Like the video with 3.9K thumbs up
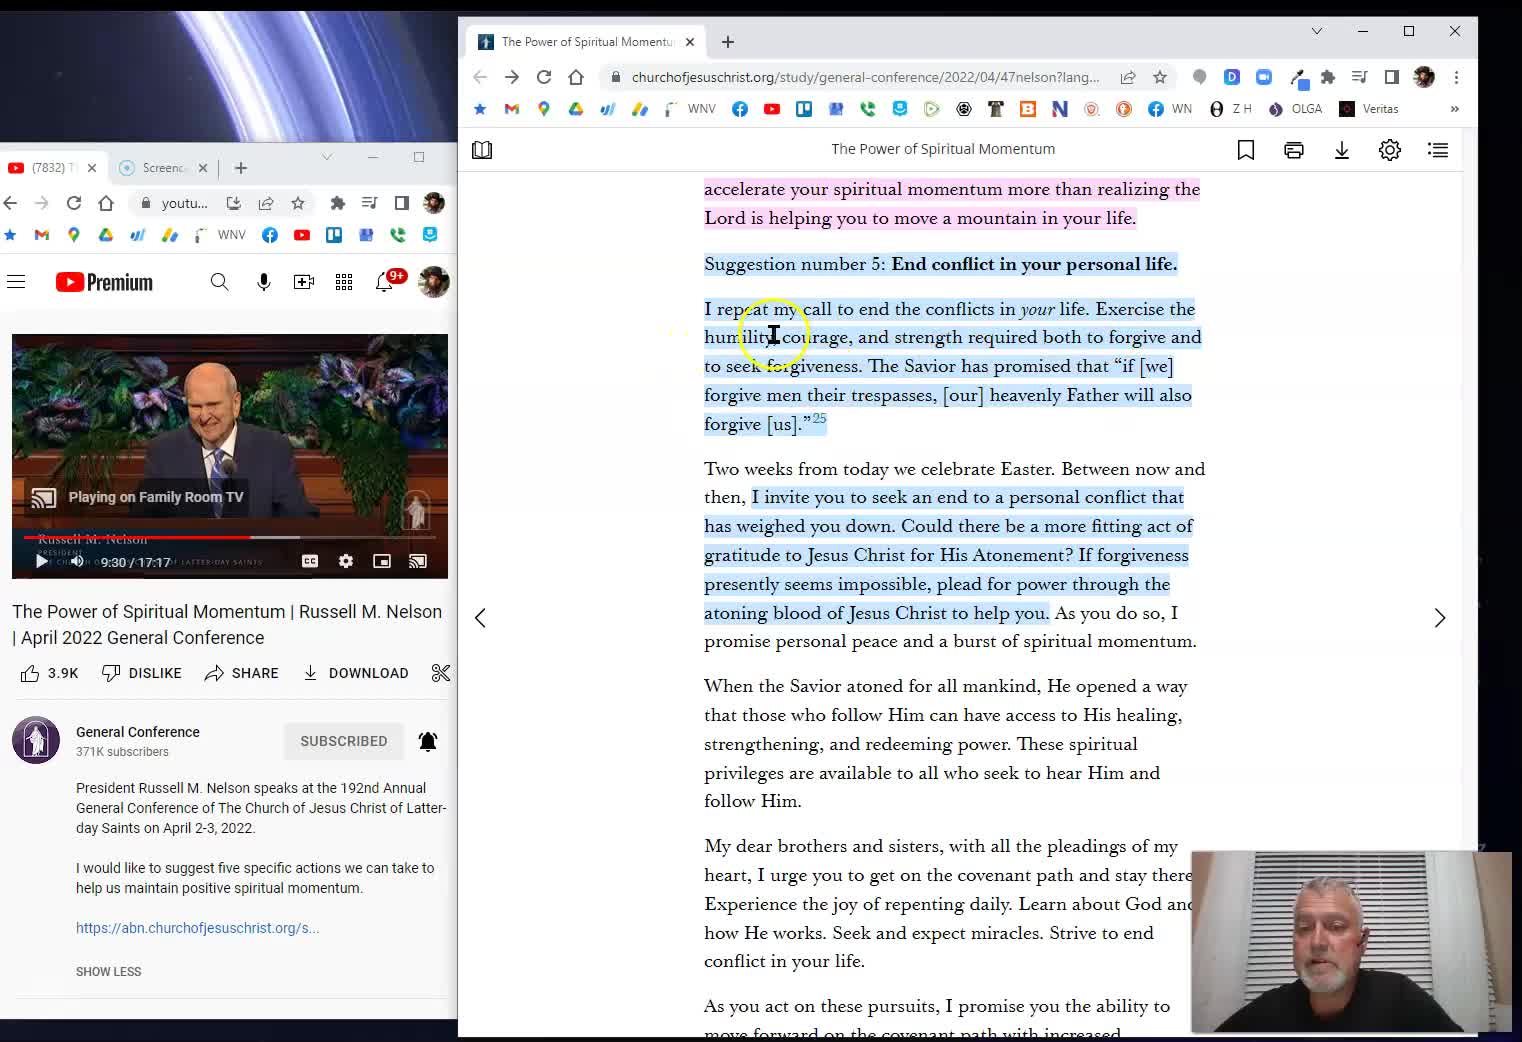1522x1042 pixels. [x=49, y=673]
